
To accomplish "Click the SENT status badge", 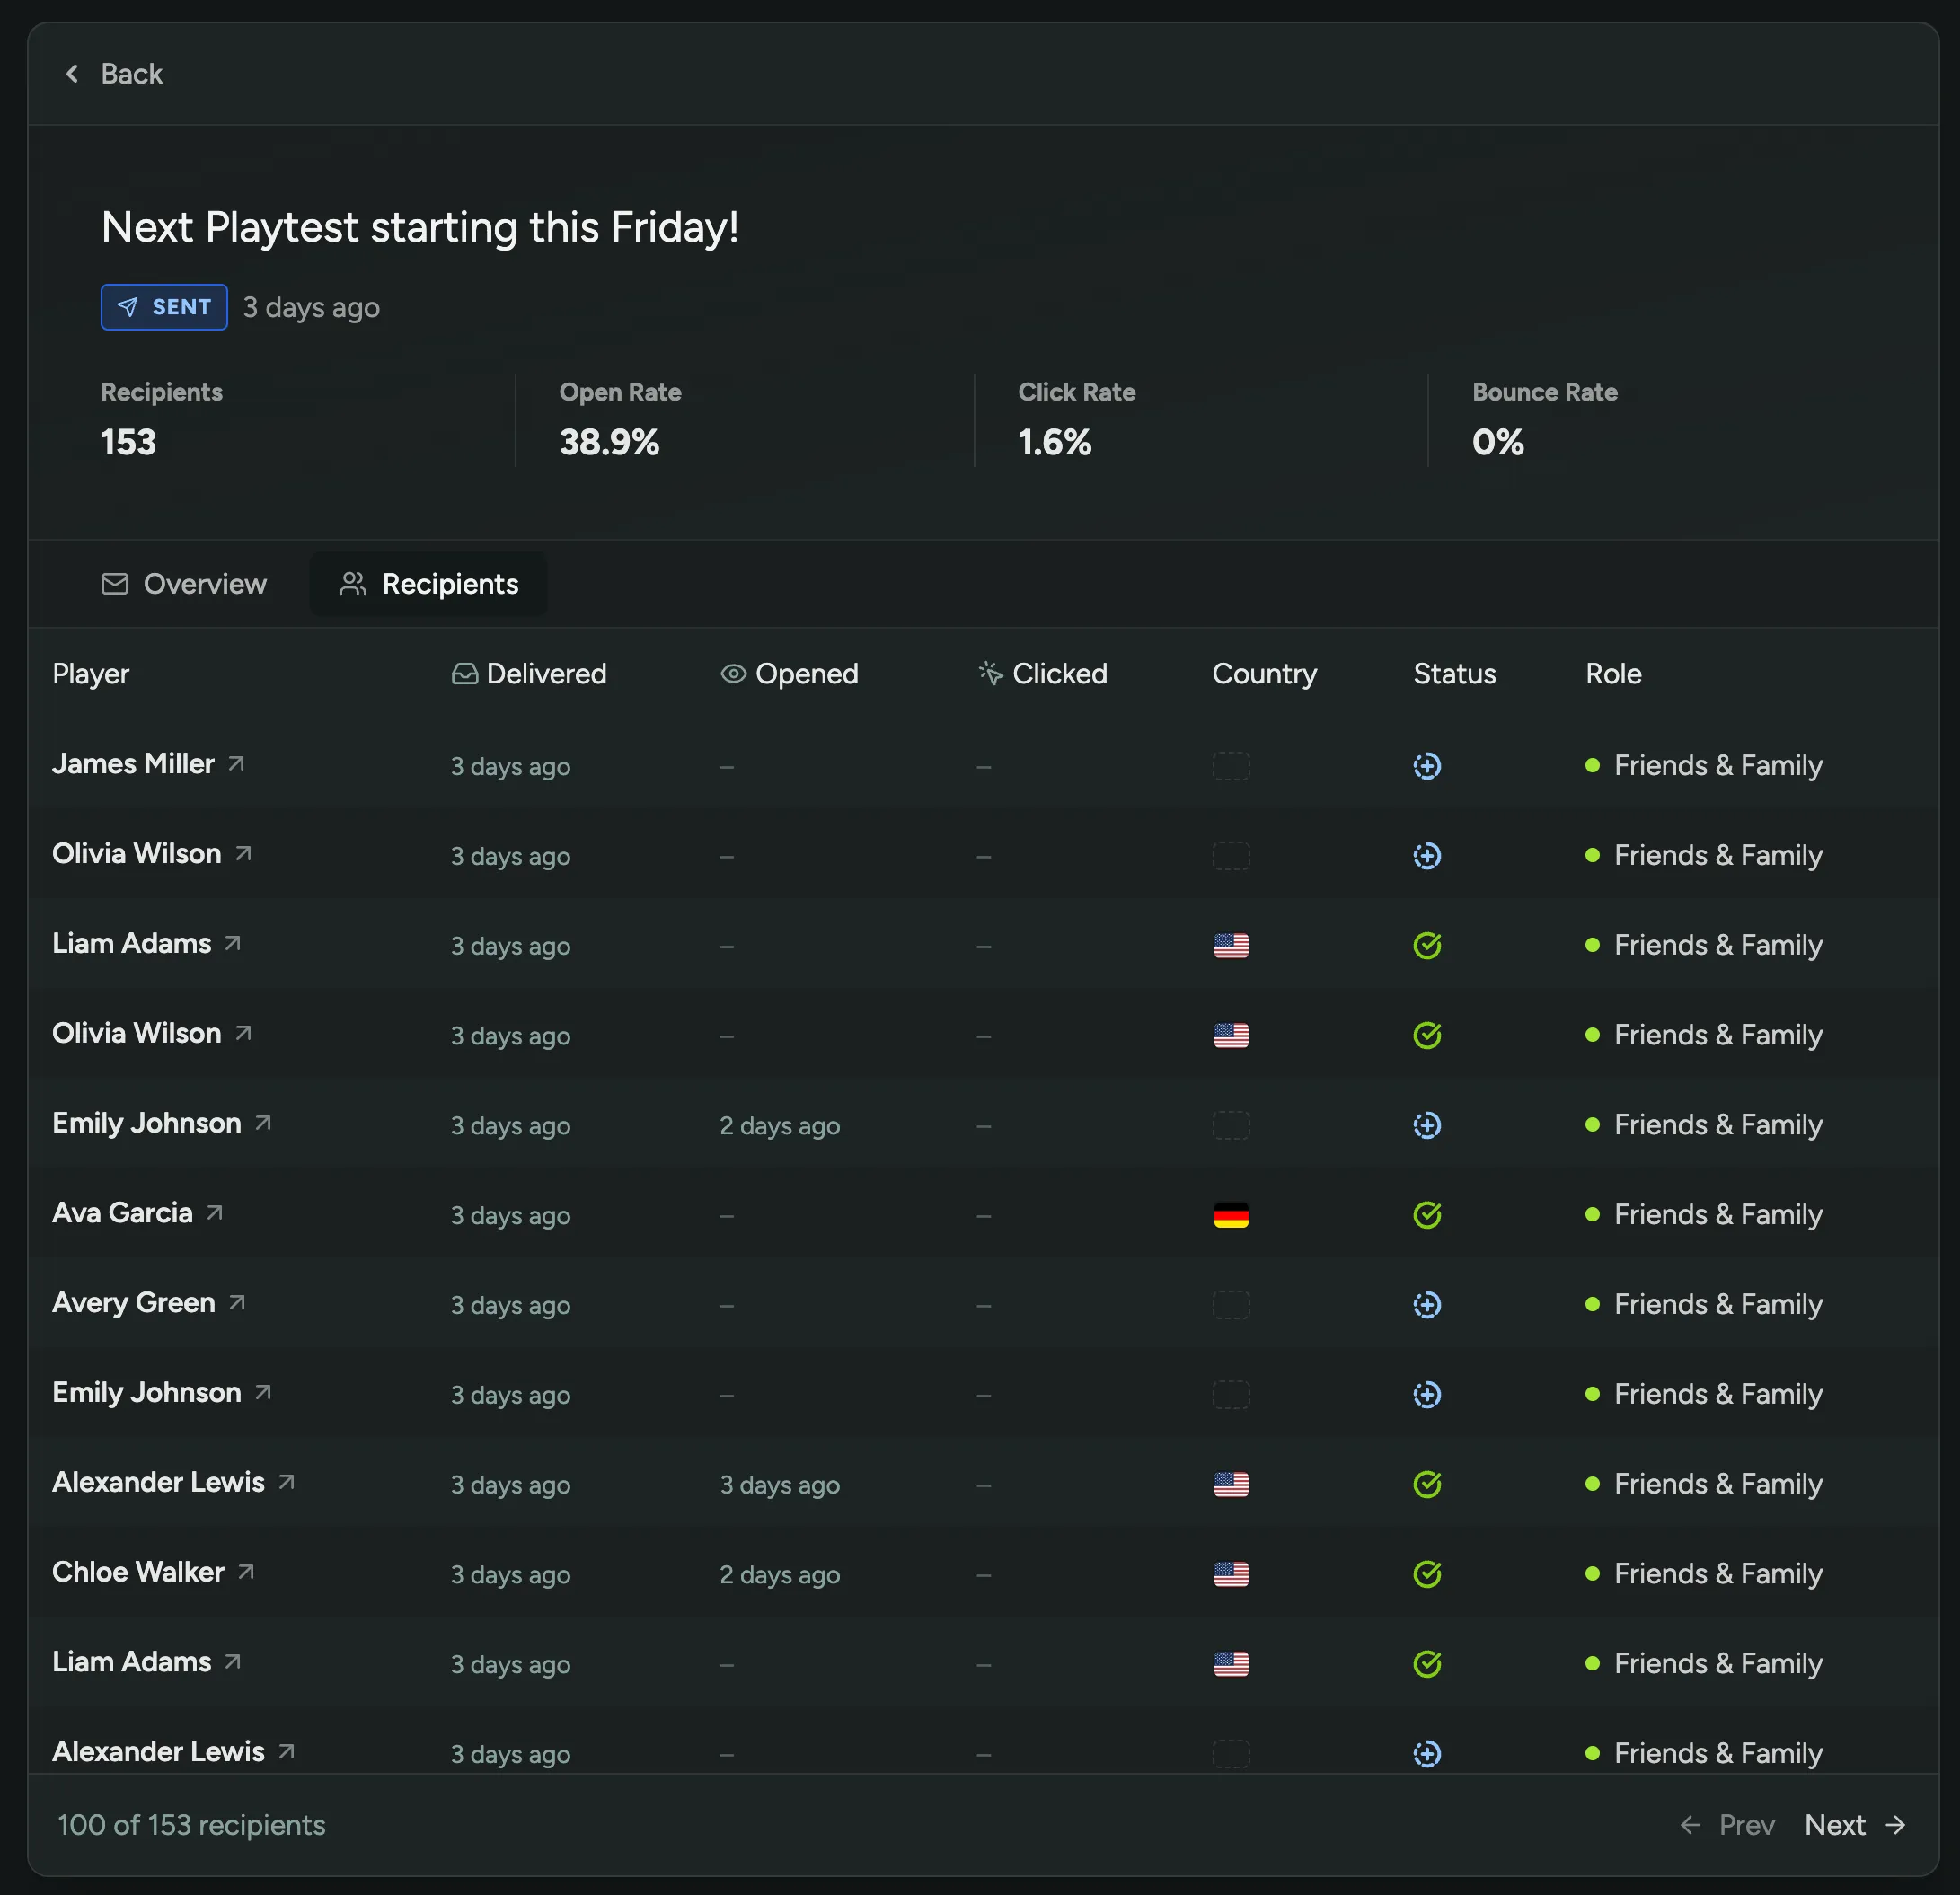I will click(x=164, y=307).
